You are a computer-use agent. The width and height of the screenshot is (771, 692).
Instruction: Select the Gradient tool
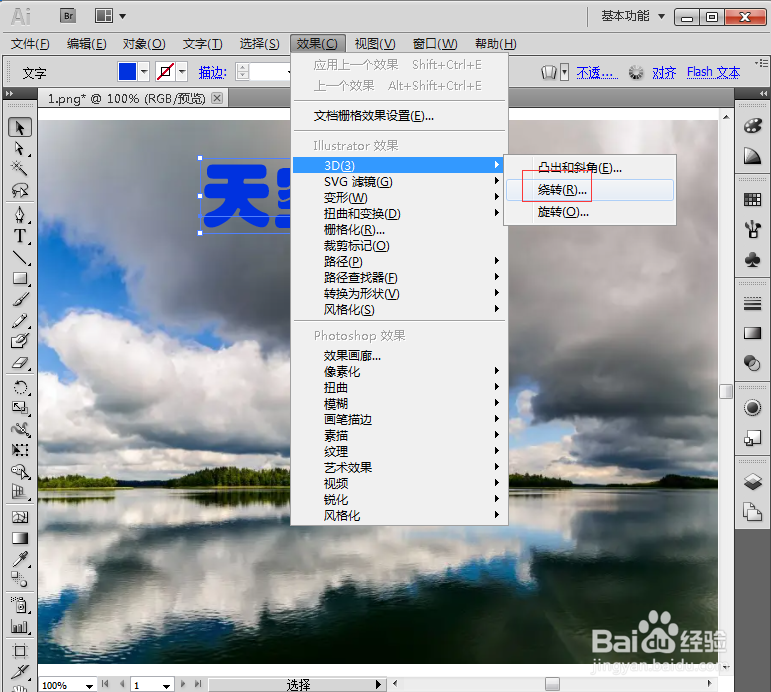[20, 538]
